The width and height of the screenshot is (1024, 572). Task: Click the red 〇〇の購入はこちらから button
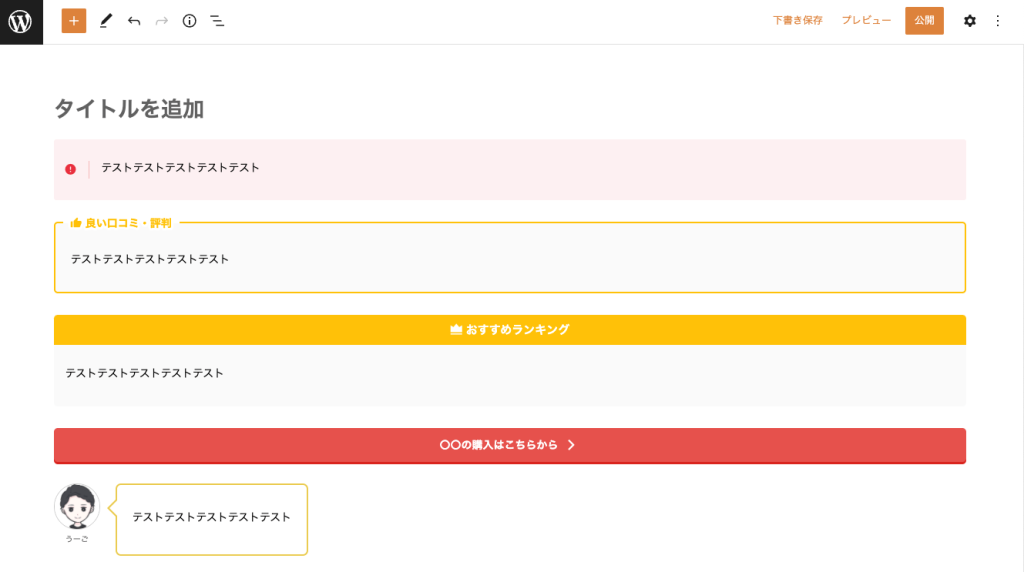click(x=509, y=445)
